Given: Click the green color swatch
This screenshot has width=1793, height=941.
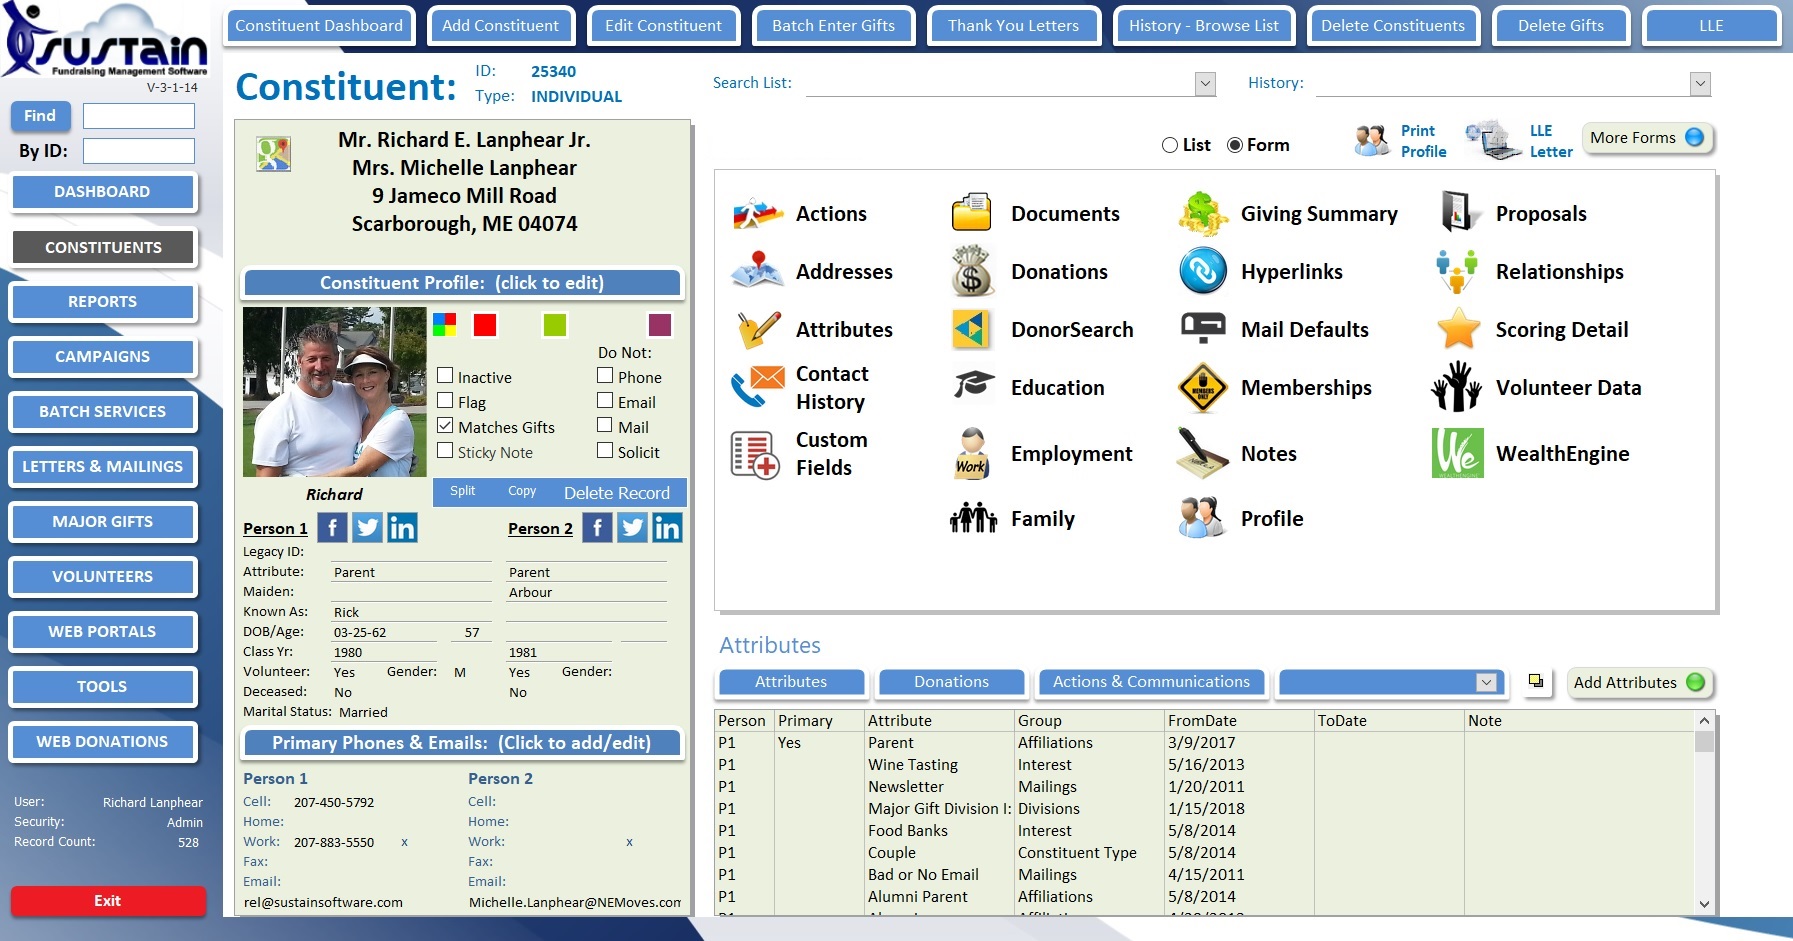Looking at the screenshot, I should point(554,324).
